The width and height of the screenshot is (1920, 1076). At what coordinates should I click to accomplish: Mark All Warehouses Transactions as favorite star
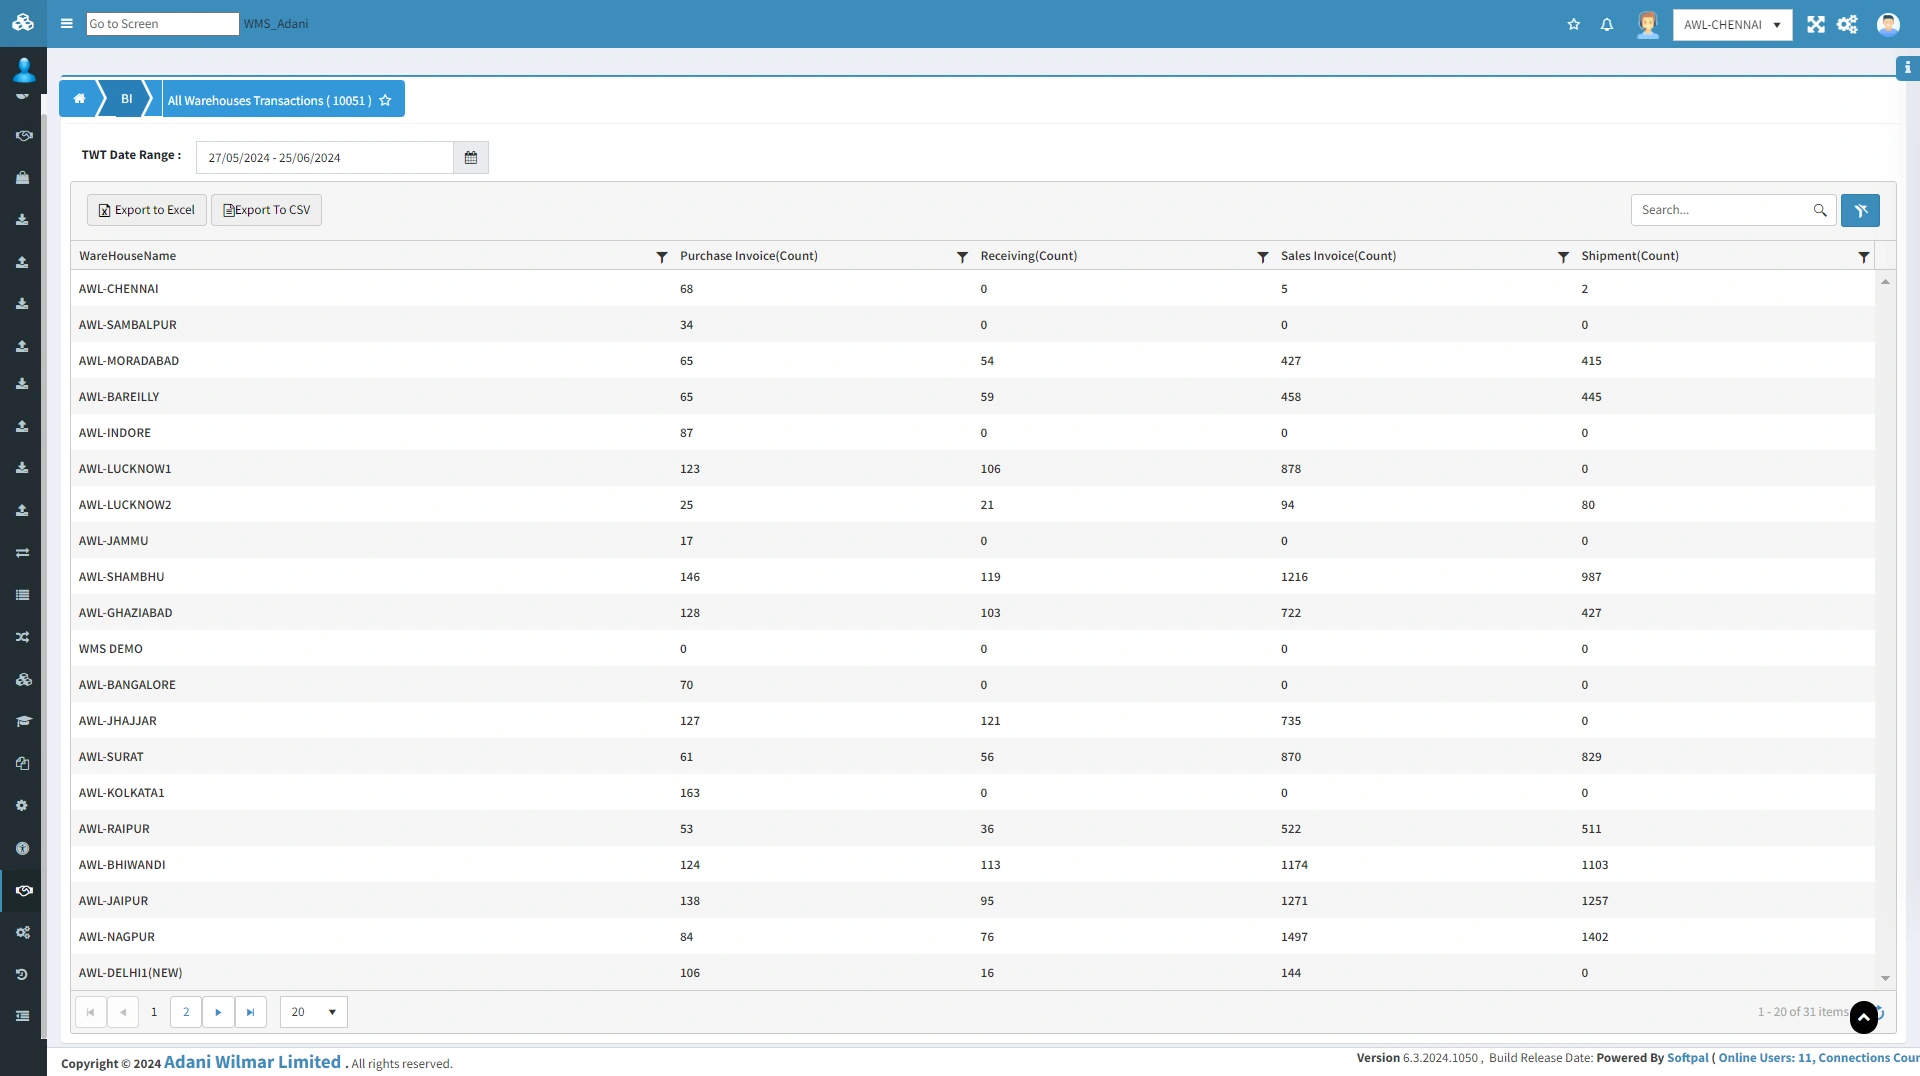pyautogui.click(x=385, y=101)
